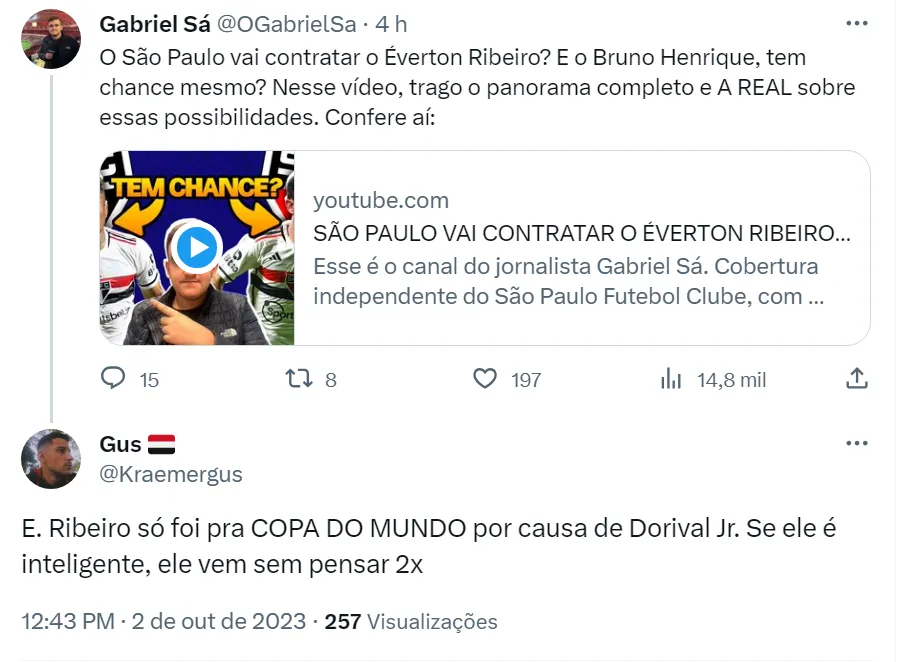Viewport: 911px width, 662px height.
Task: Click the 12:43 PM timestamp link
Action: (x=67, y=621)
